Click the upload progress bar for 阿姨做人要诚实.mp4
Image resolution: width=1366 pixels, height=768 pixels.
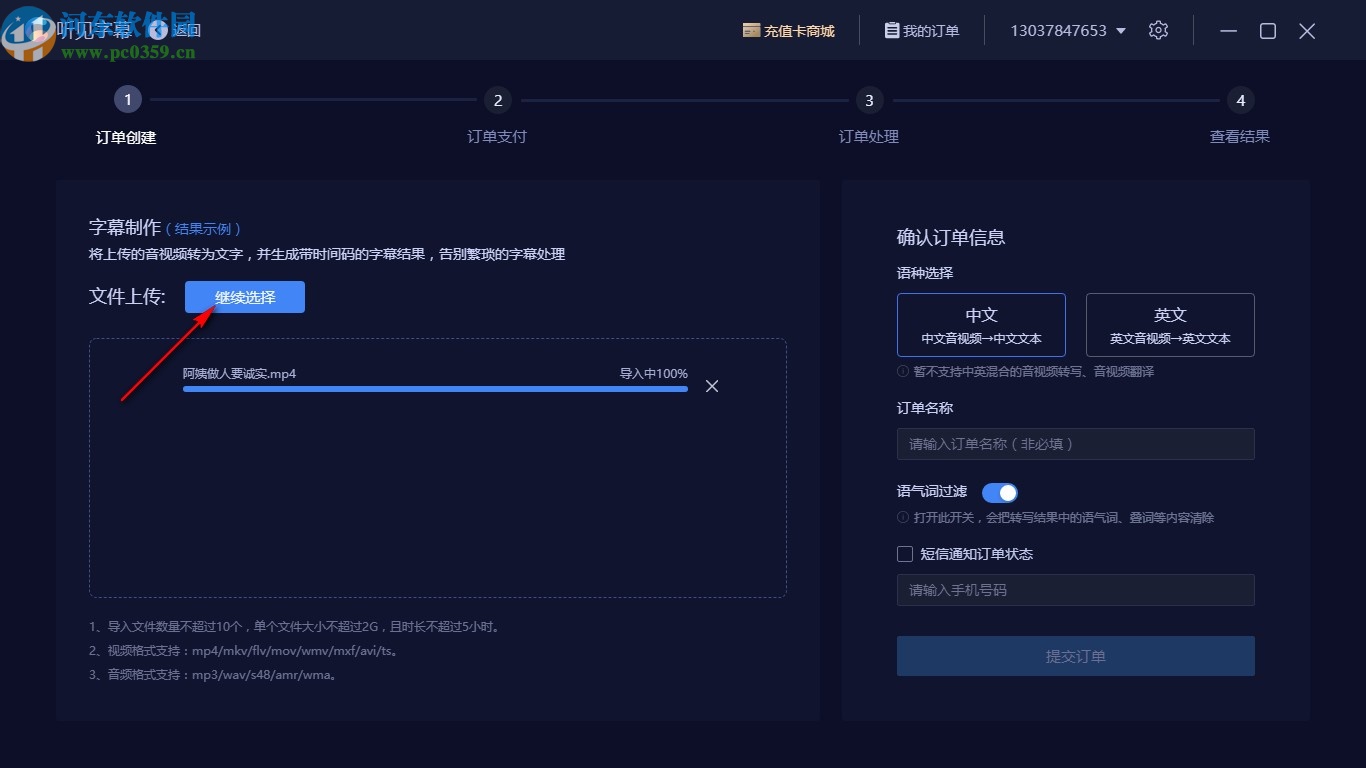pyautogui.click(x=435, y=388)
